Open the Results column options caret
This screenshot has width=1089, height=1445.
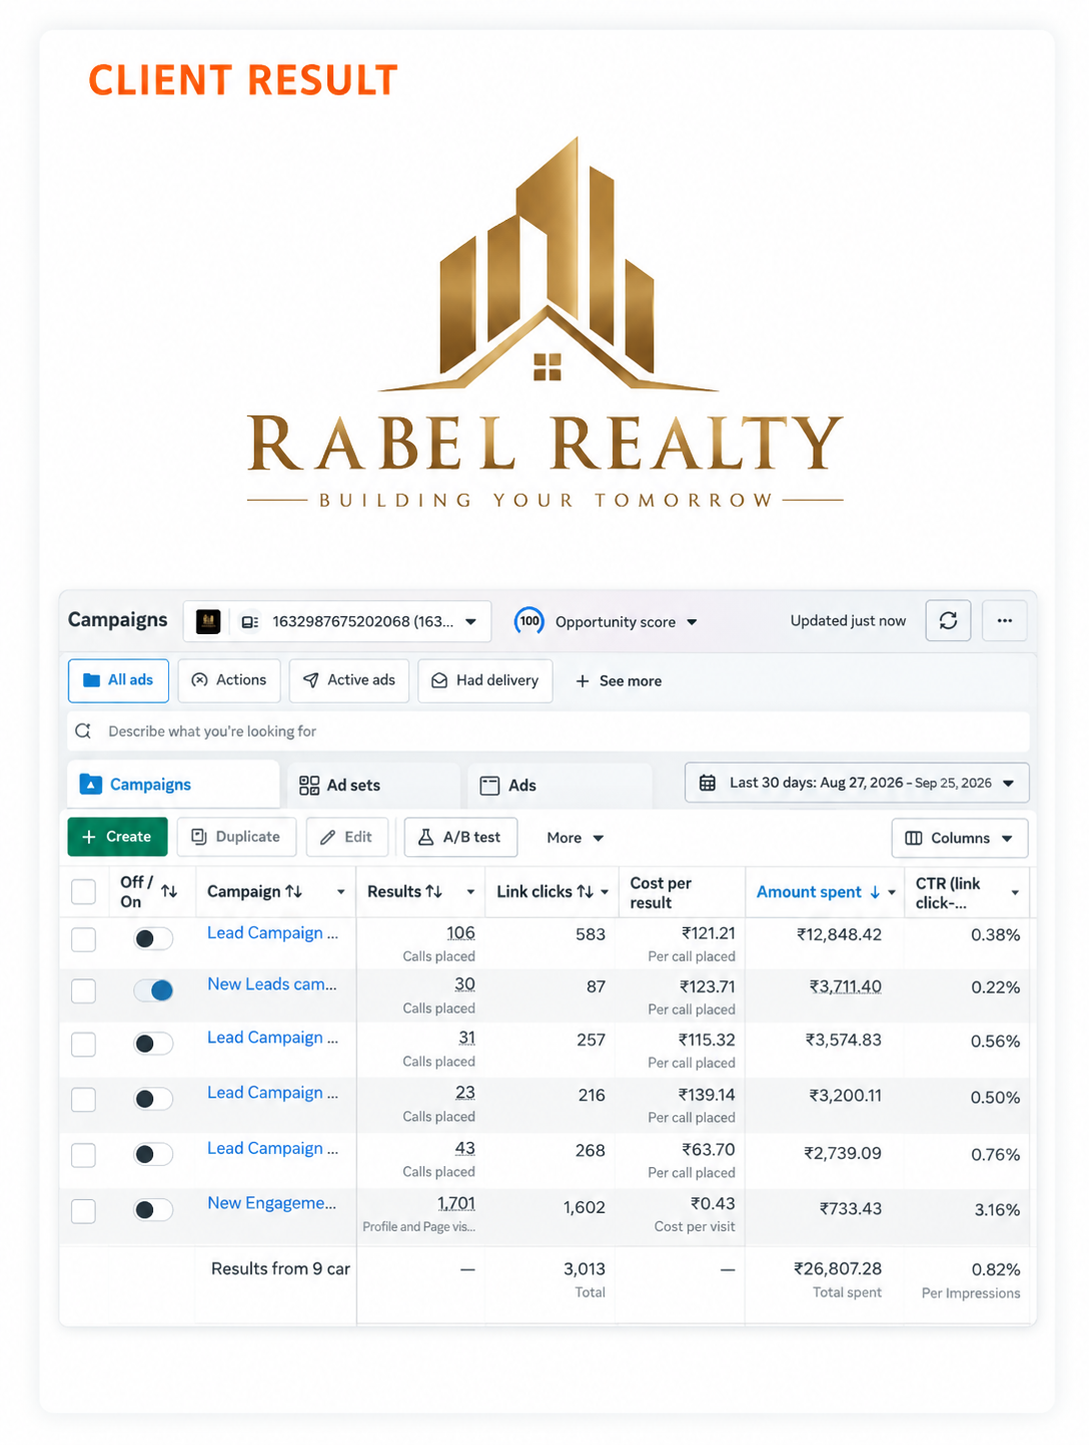(470, 892)
